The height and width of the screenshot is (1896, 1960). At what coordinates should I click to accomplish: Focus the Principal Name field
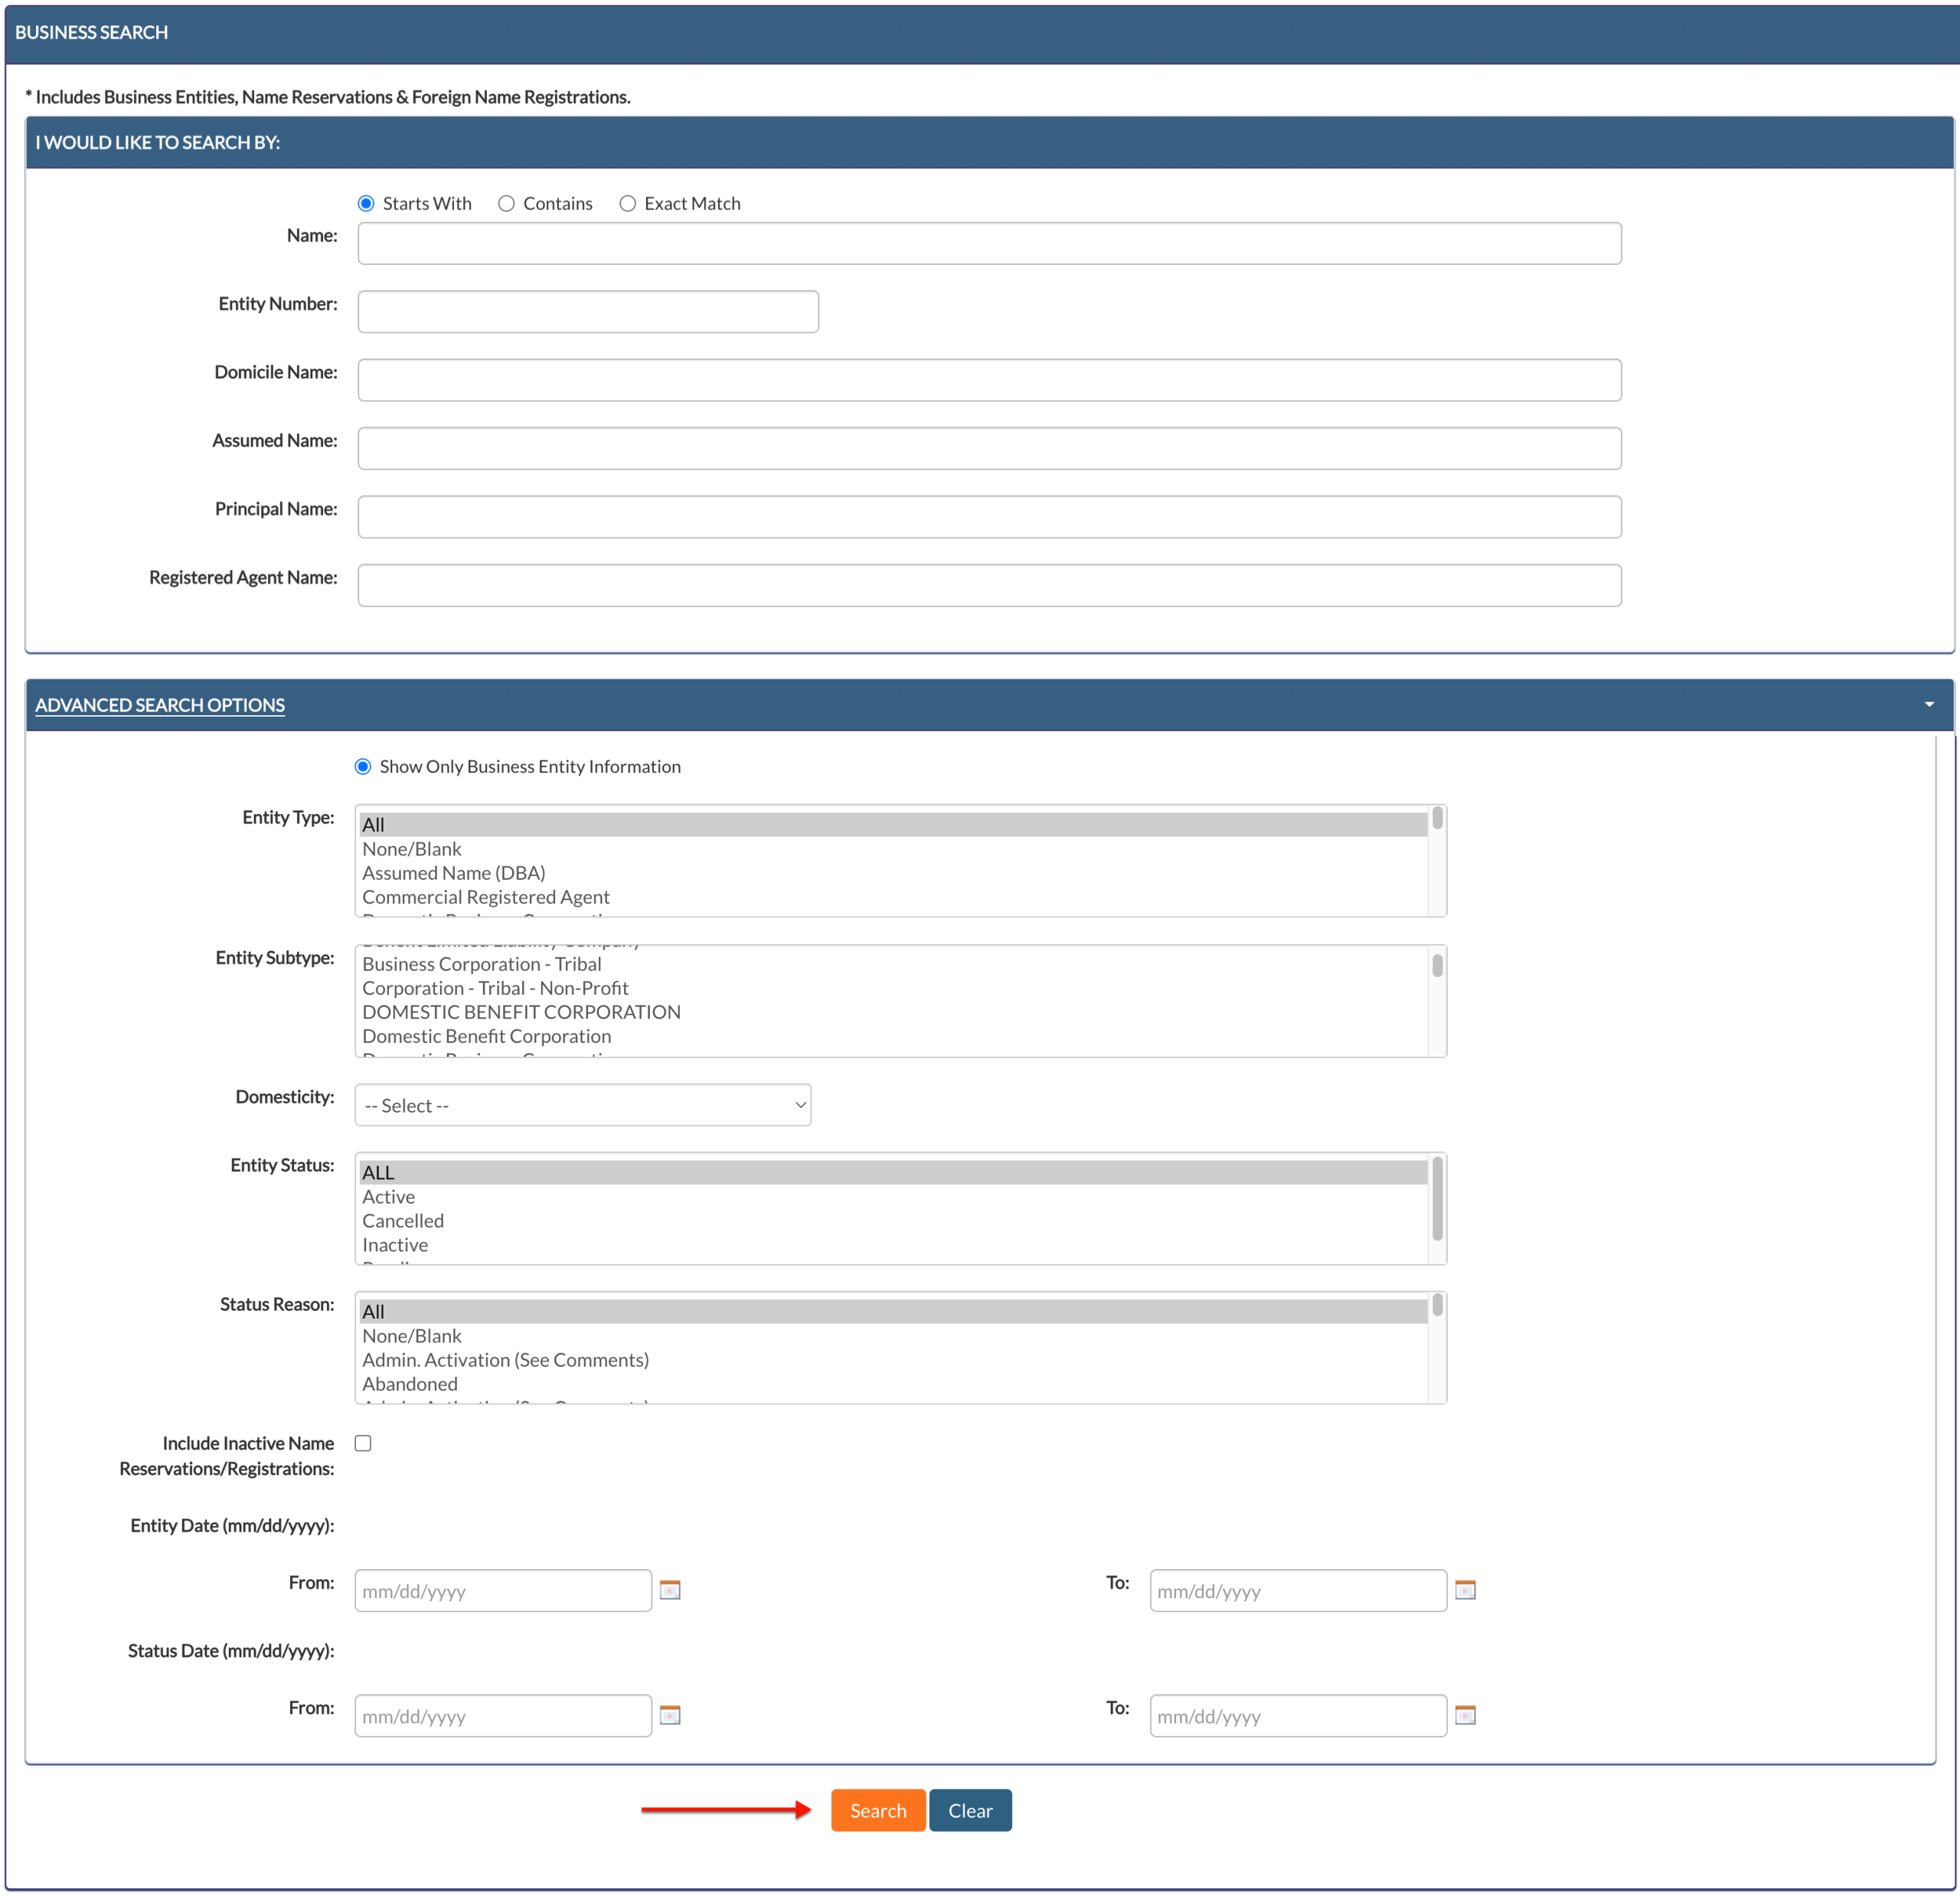[x=989, y=517]
